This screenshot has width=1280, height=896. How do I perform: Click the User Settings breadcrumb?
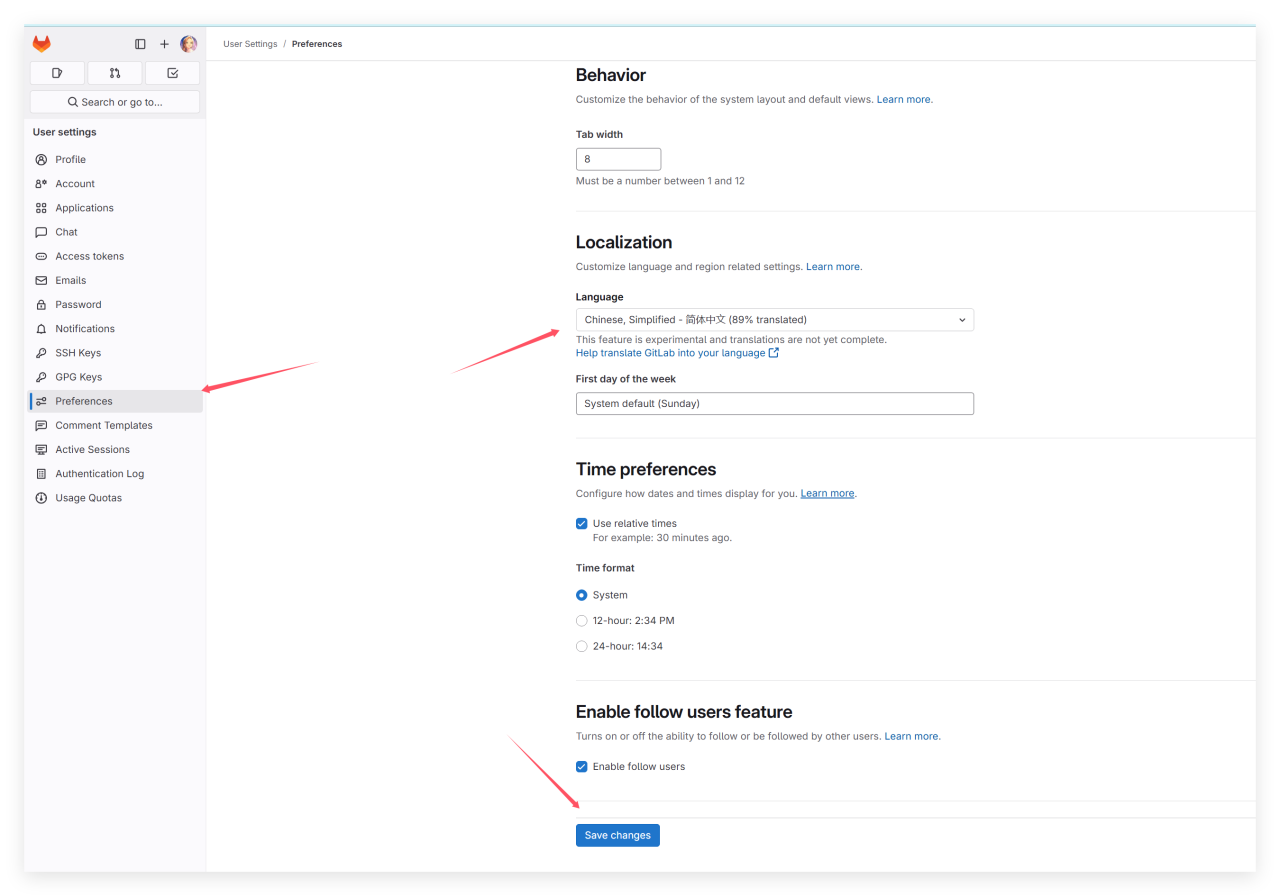point(249,44)
